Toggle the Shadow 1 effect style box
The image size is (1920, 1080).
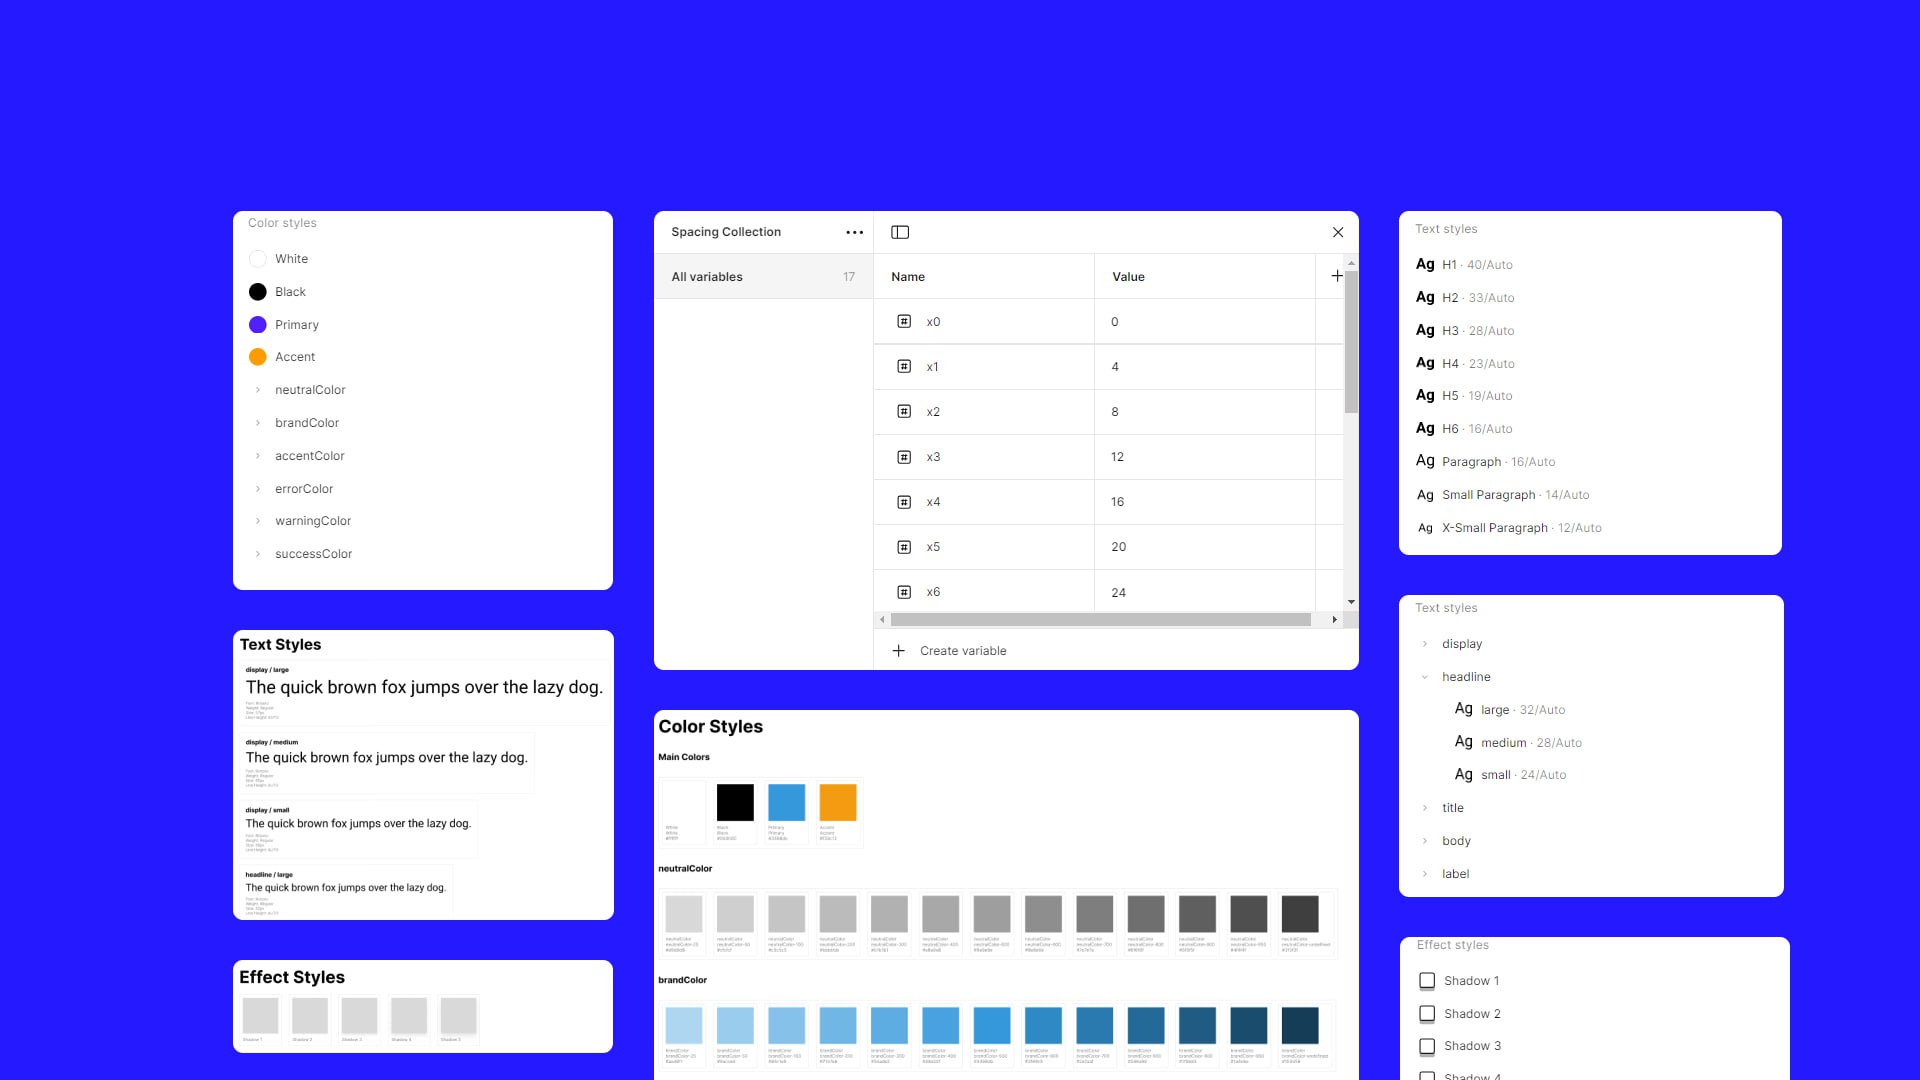click(1427, 981)
